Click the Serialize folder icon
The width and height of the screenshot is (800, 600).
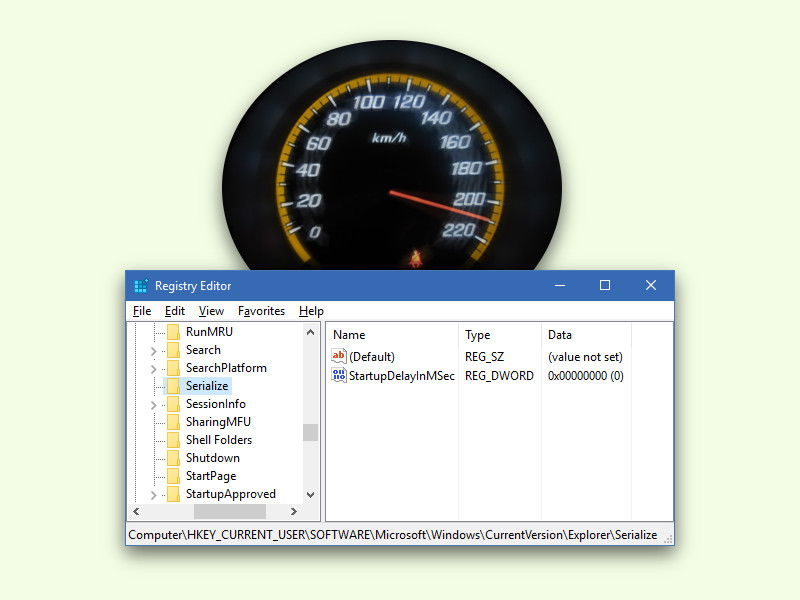173,386
